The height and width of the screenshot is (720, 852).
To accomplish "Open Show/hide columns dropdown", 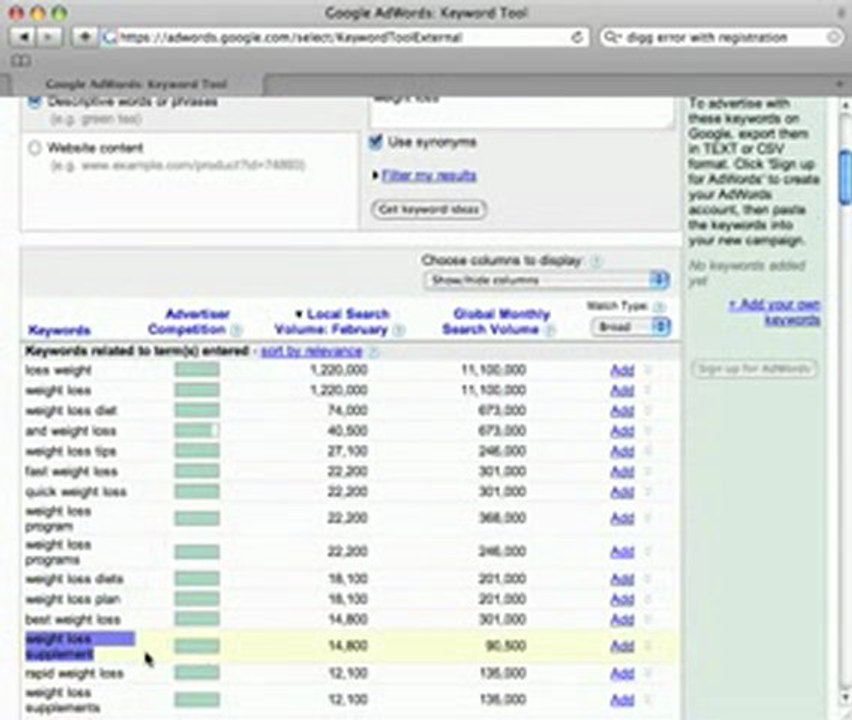I will click(x=546, y=280).
